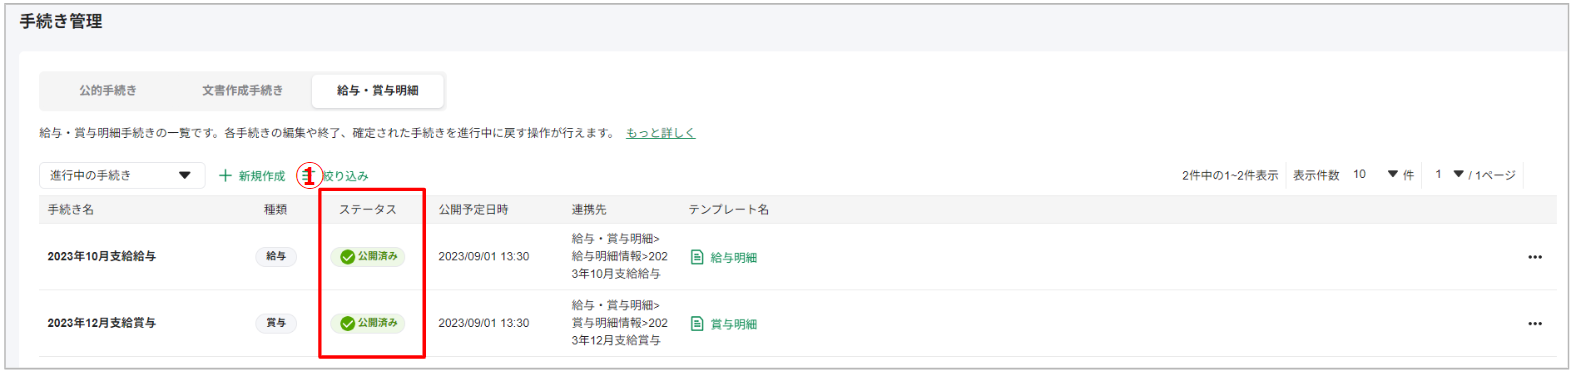The image size is (1575, 376).
Task: Open the もっと詳しく link
Action: pyautogui.click(x=660, y=133)
